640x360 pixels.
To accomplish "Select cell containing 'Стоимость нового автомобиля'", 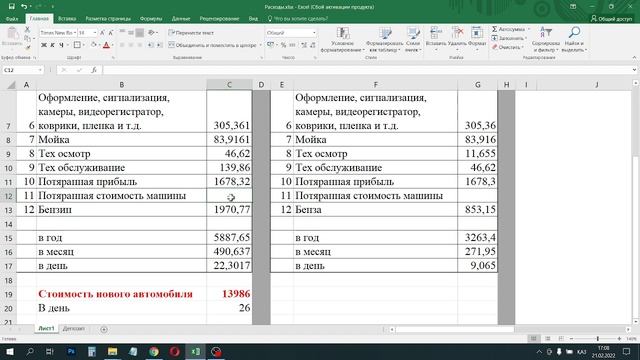I will 122,294.
